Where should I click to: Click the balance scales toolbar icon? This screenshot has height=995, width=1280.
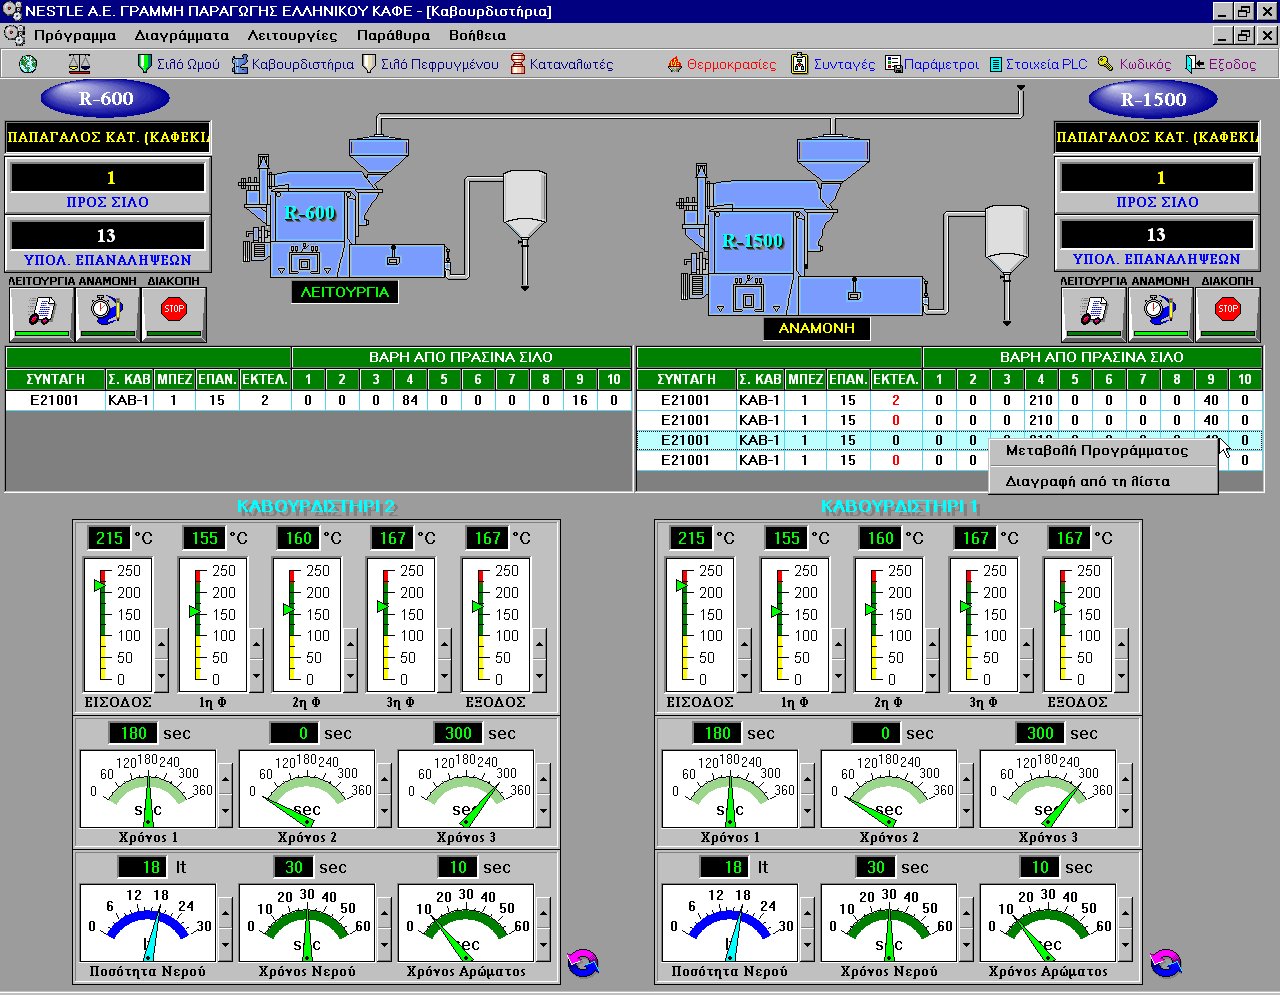click(78, 64)
